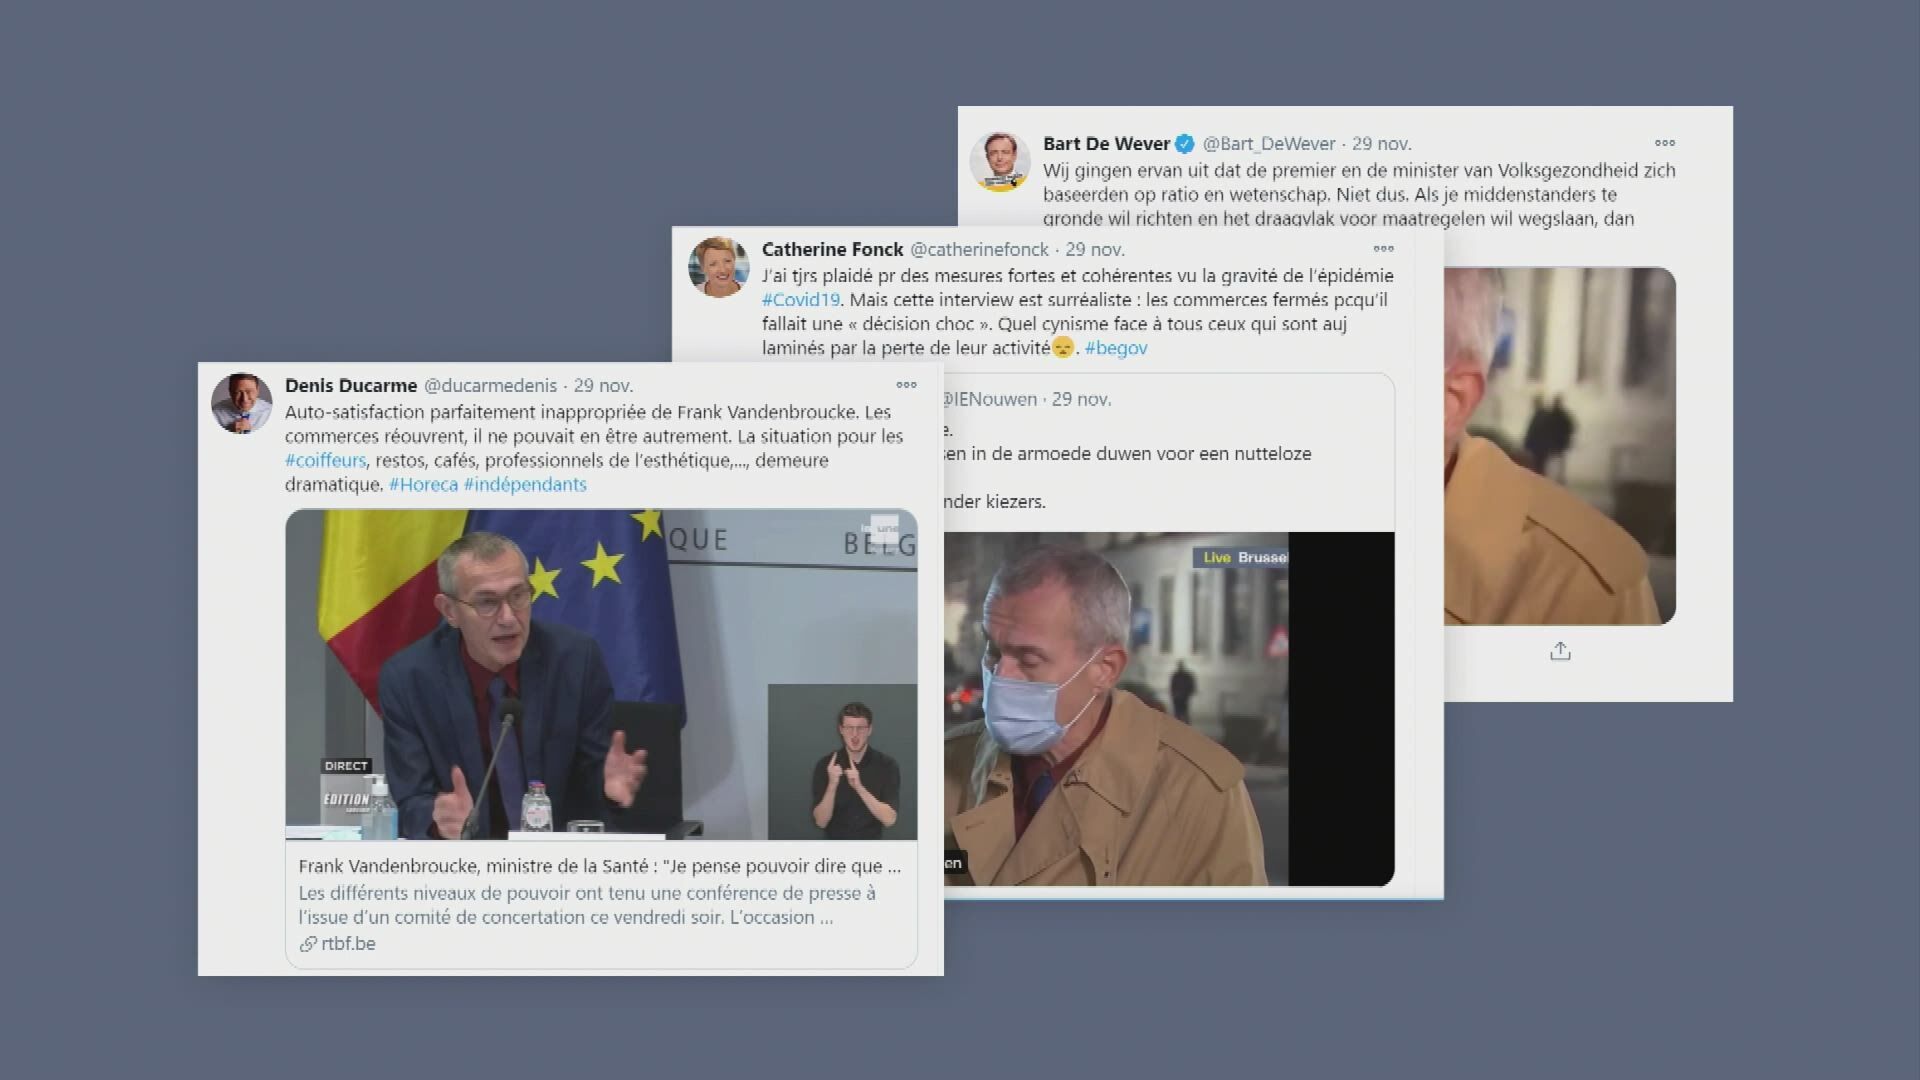Open the @catherinefonck handle
Screen dimensions: 1920x1080
tap(979, 249)
